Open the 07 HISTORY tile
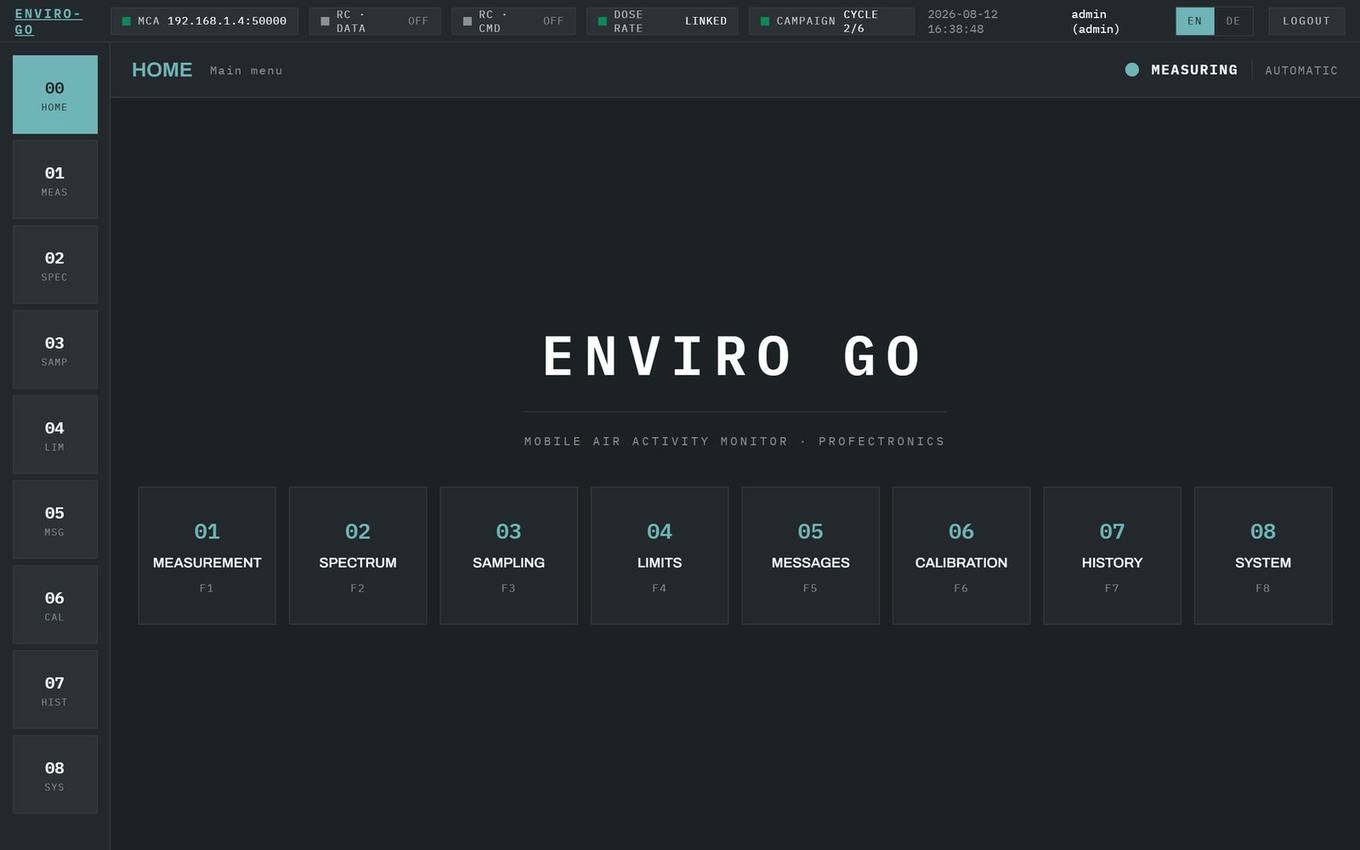 tap(1112, 556)
